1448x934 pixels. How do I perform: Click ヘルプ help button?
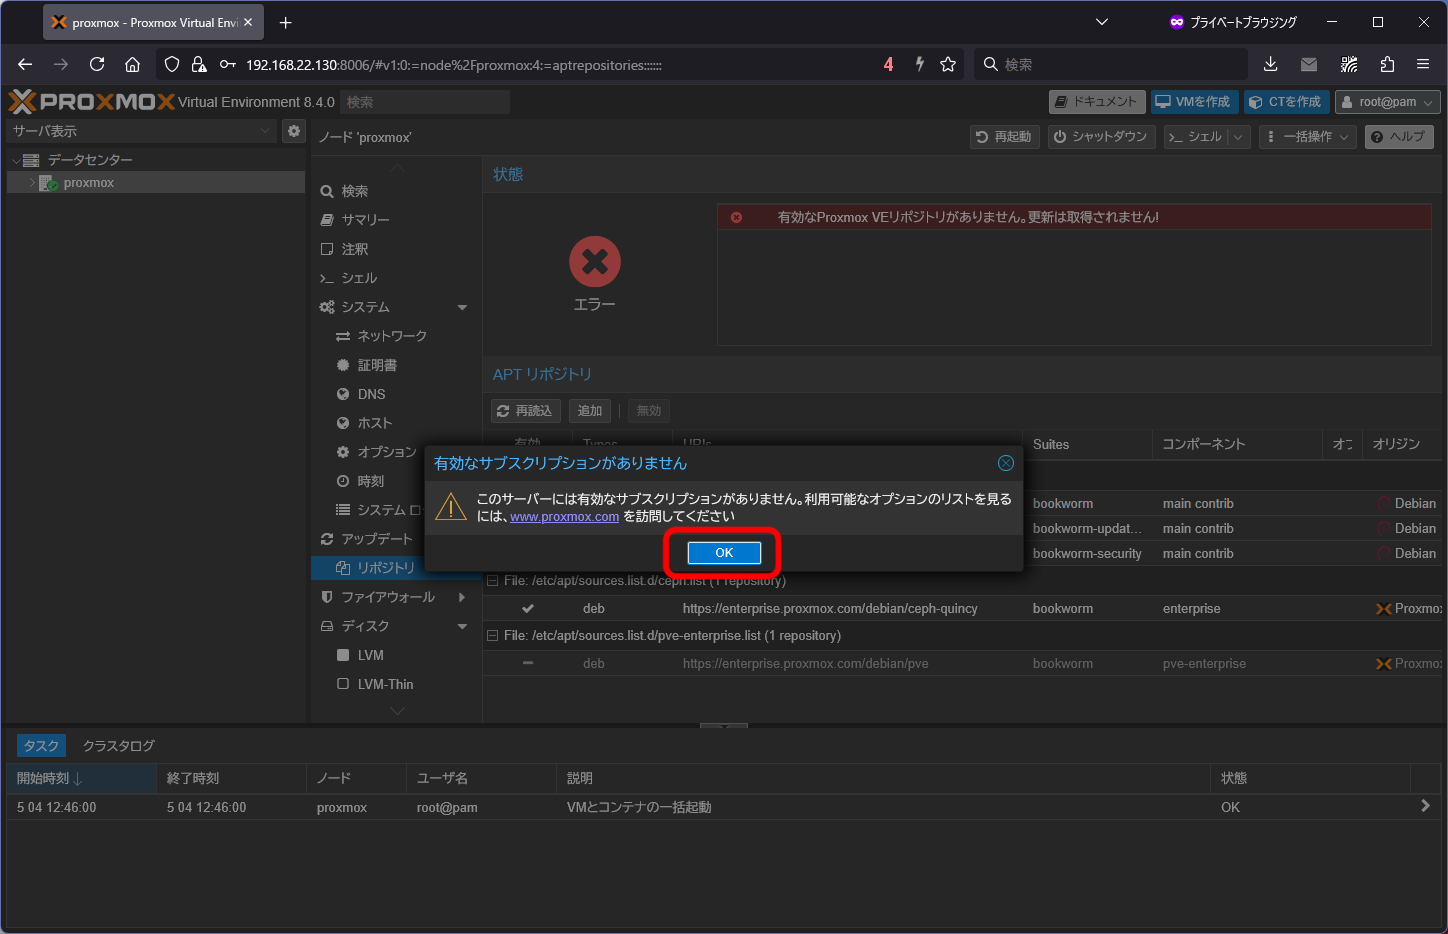tap(1399, 137)
